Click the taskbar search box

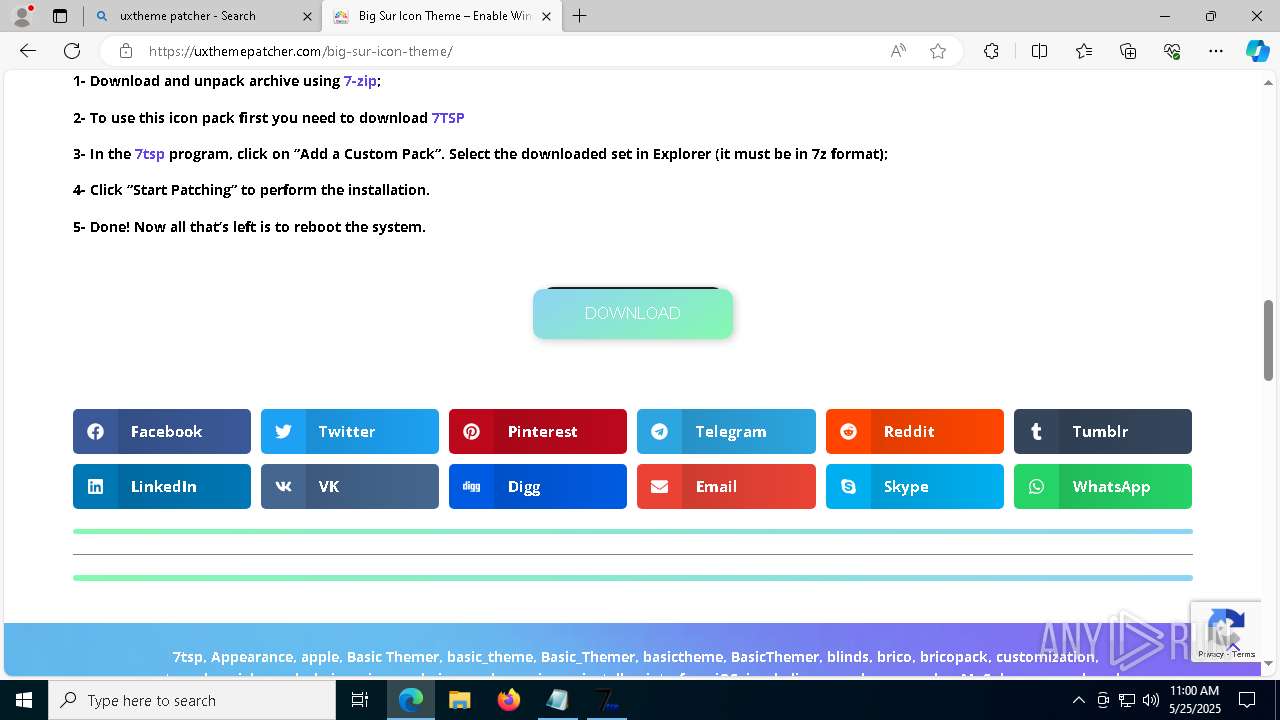(x=192, y=700)
